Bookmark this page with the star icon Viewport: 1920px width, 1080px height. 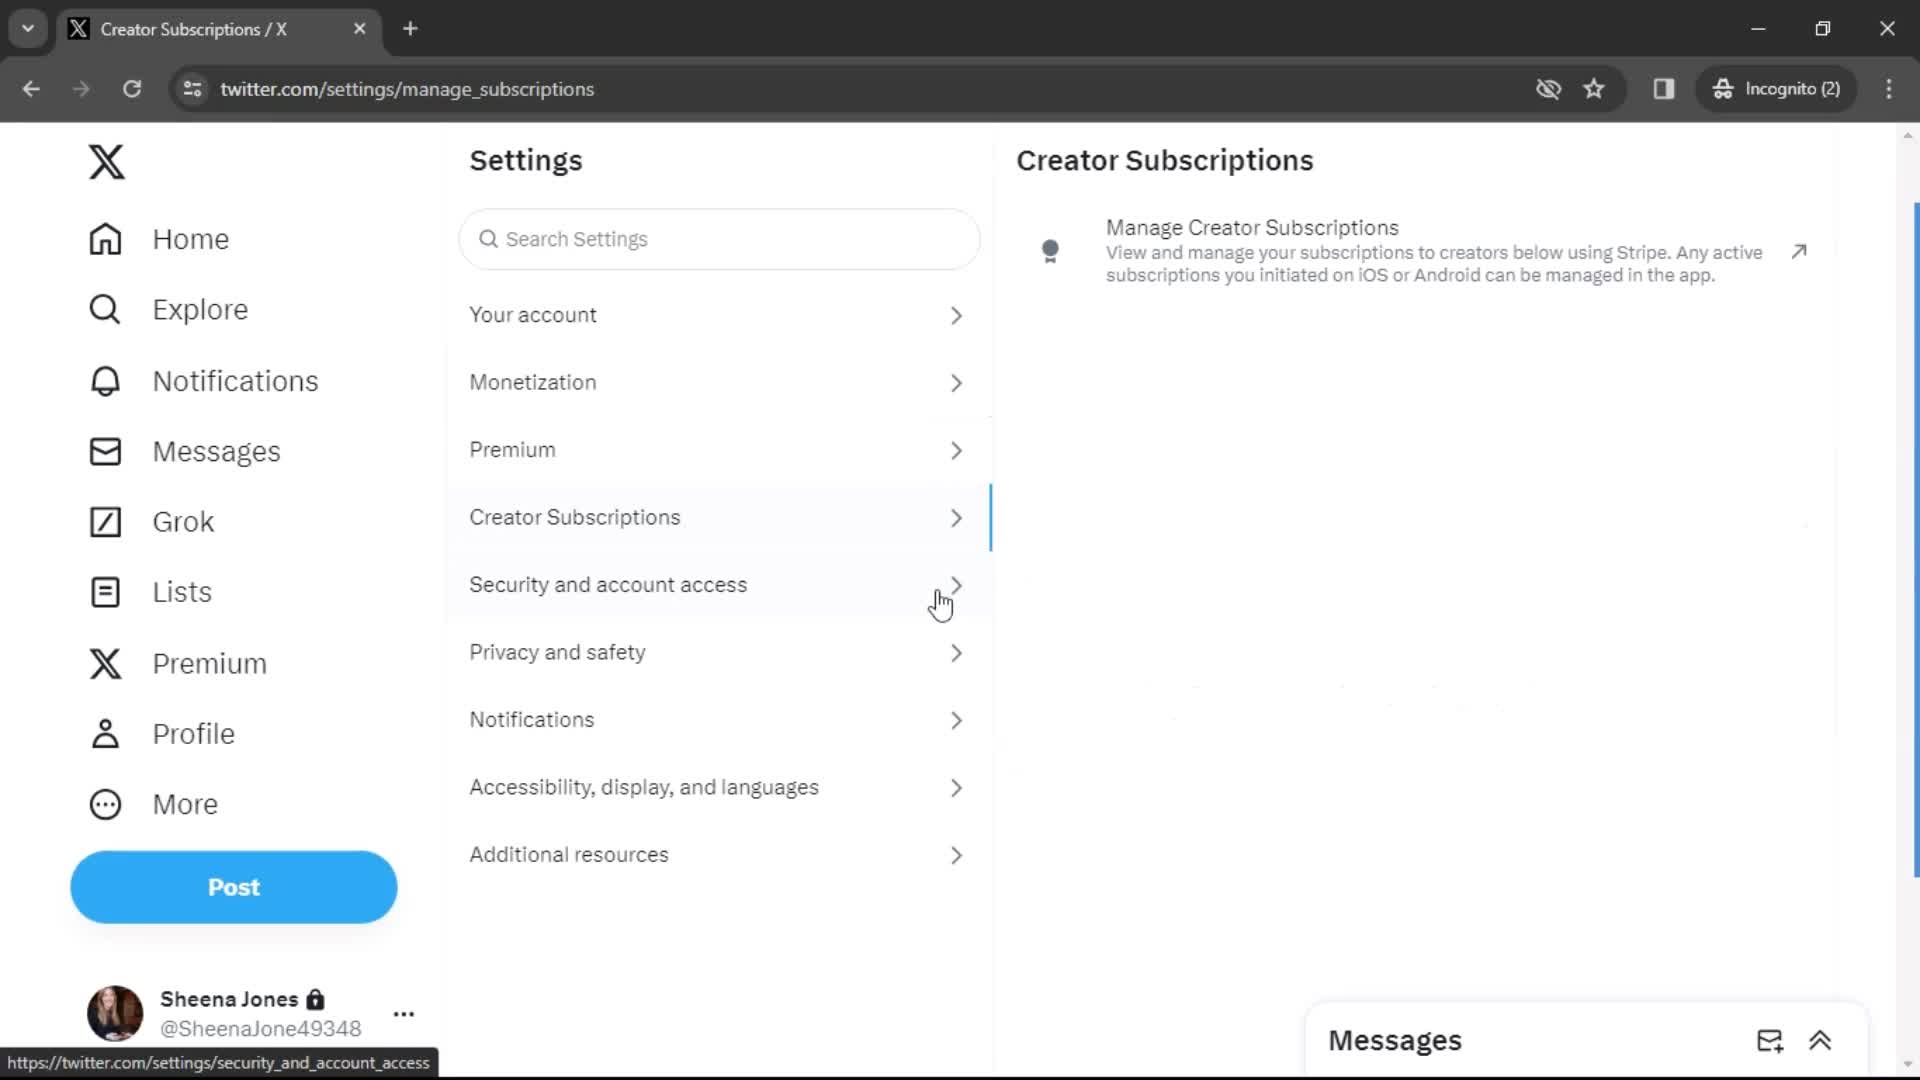coord(1594,89)
